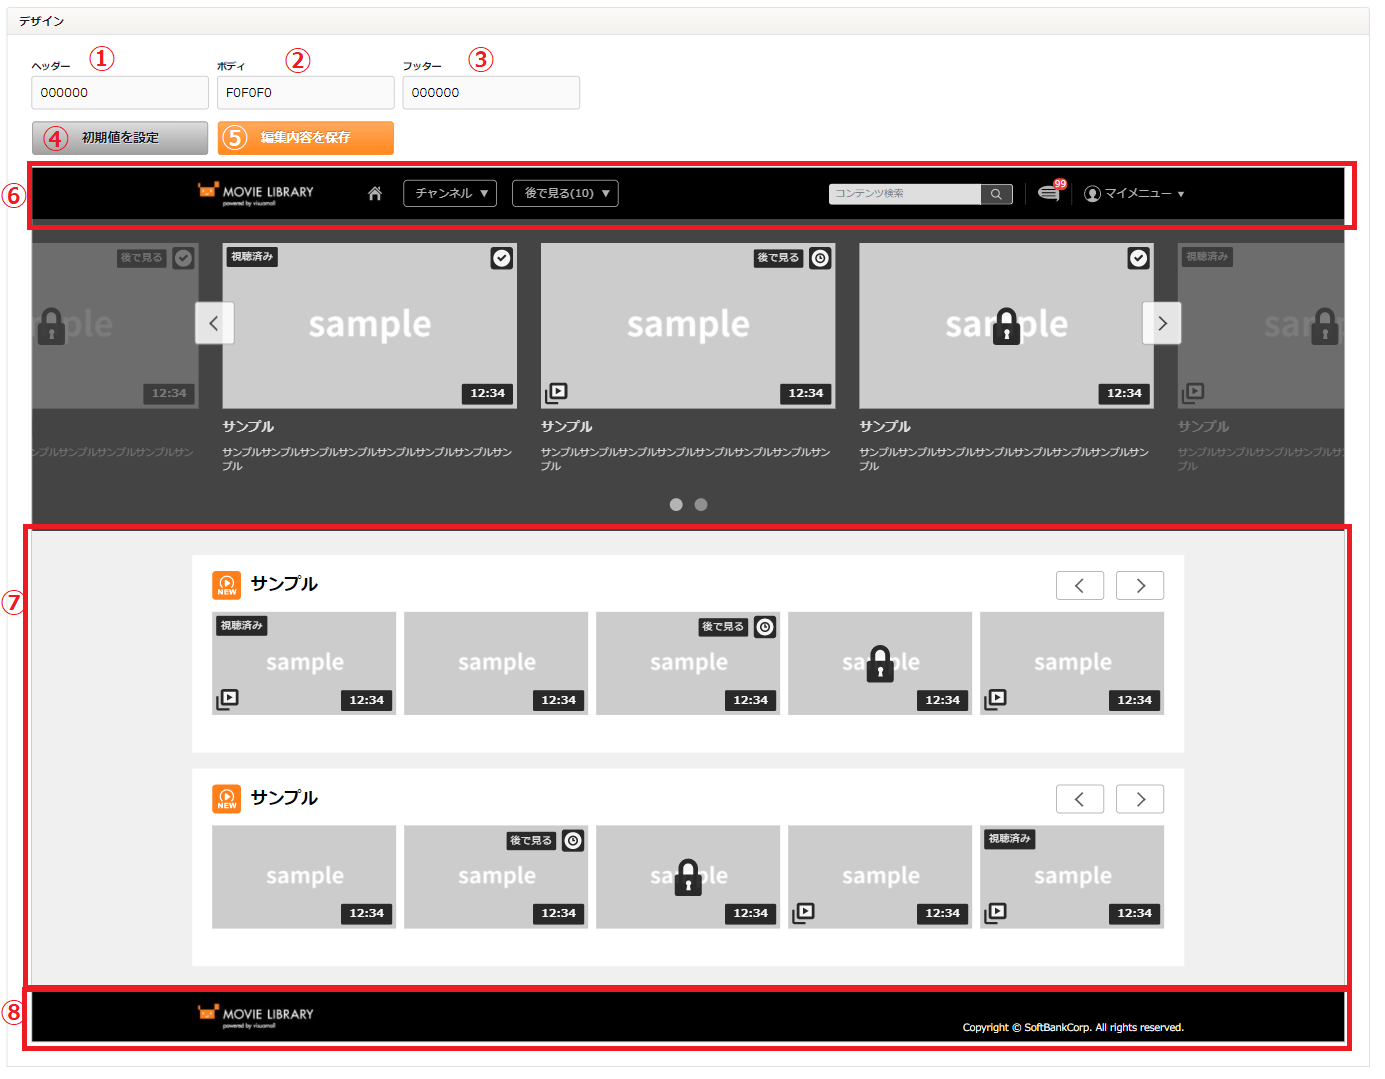
Task: Click the magnifier search button
Action: point(996,194)
